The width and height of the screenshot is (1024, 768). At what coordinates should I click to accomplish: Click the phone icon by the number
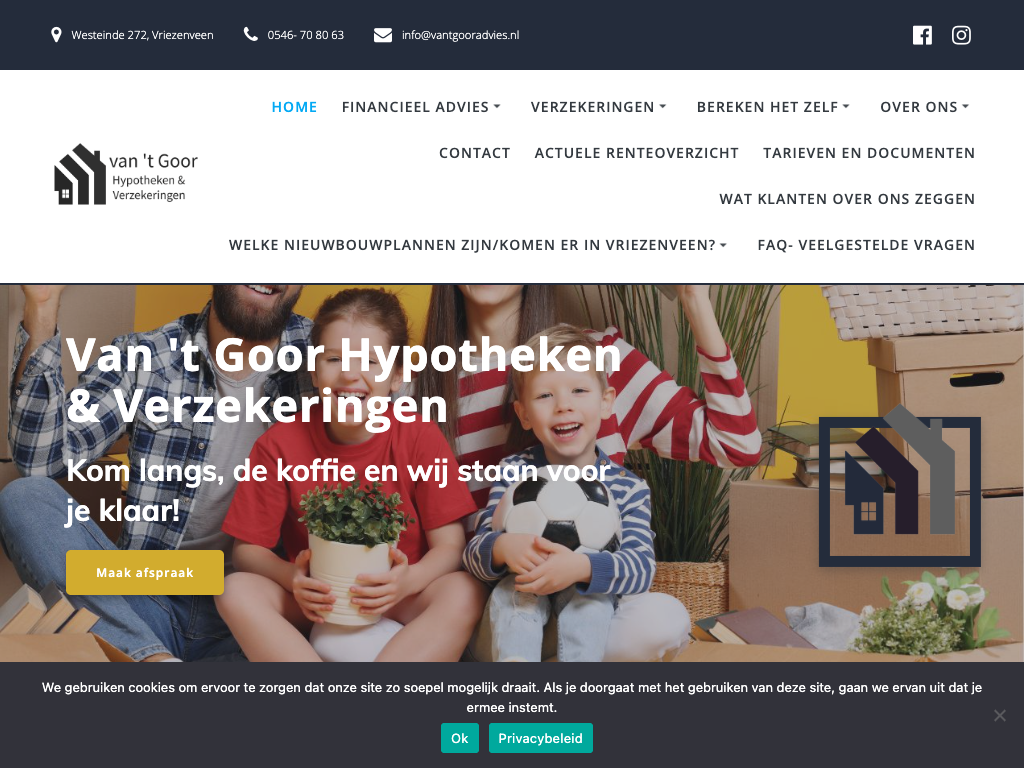click(x=251, y=35)
